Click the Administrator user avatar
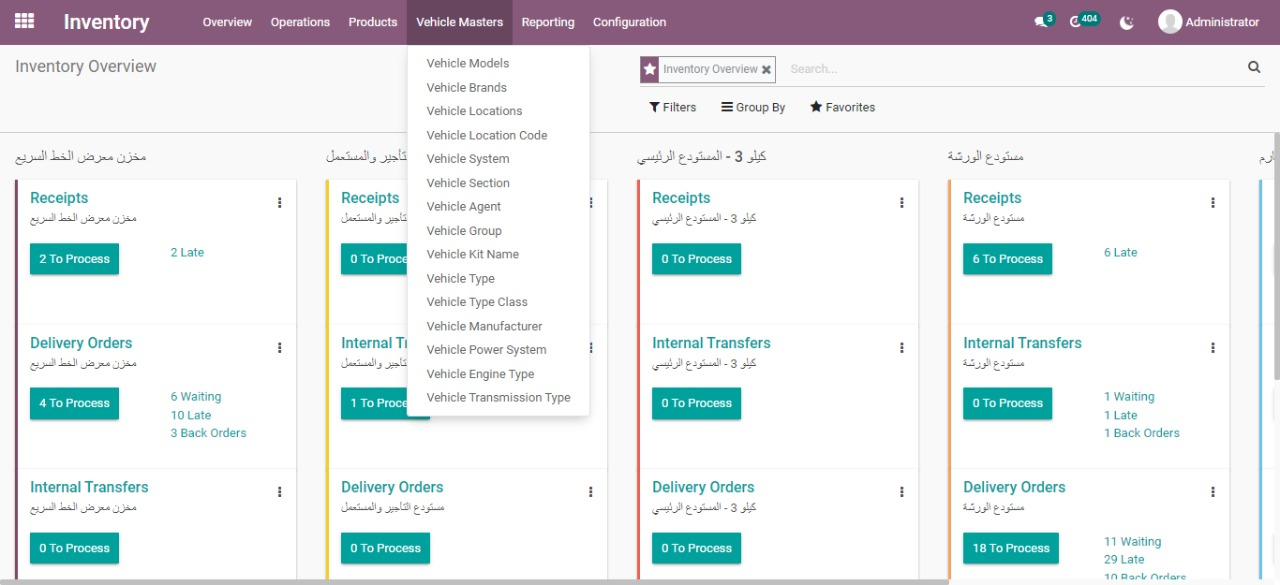 [1169, 22]
